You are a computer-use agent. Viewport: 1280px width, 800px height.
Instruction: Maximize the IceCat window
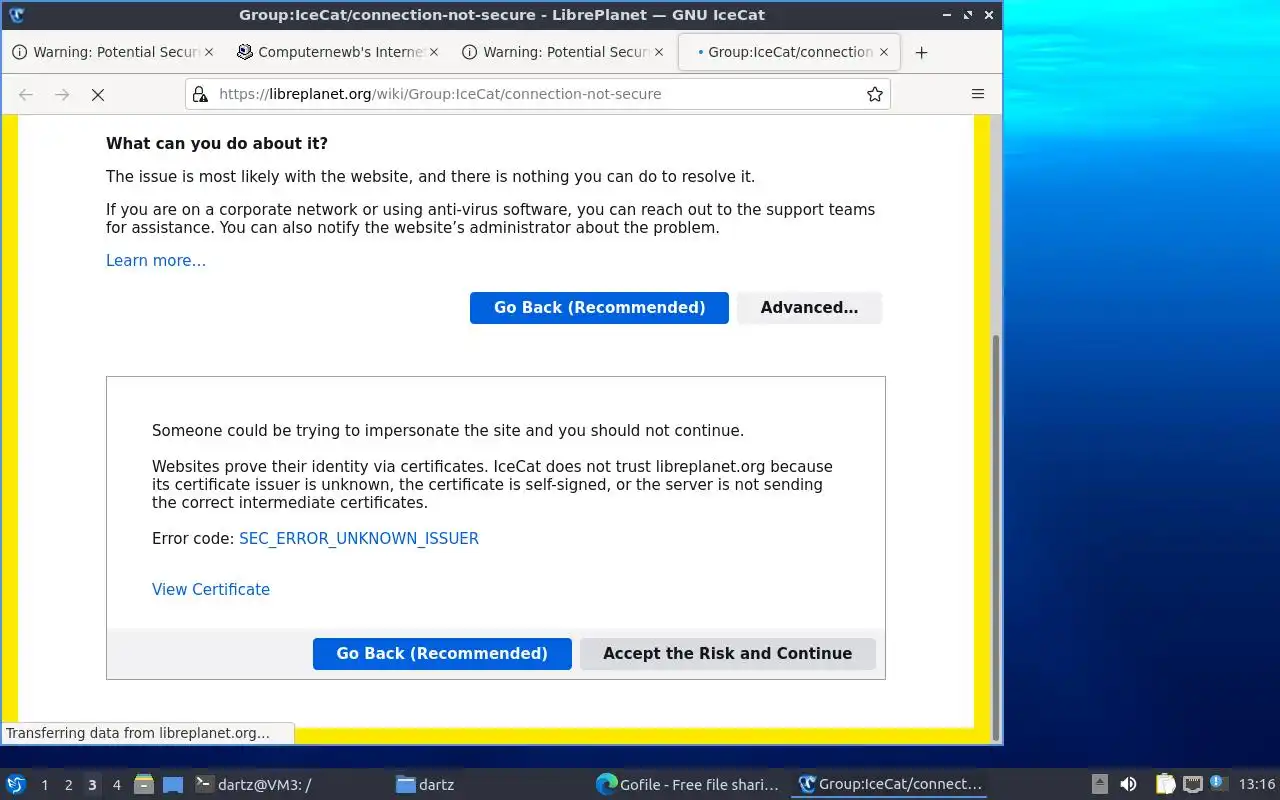pyautogui.click(x=968, y=15)
